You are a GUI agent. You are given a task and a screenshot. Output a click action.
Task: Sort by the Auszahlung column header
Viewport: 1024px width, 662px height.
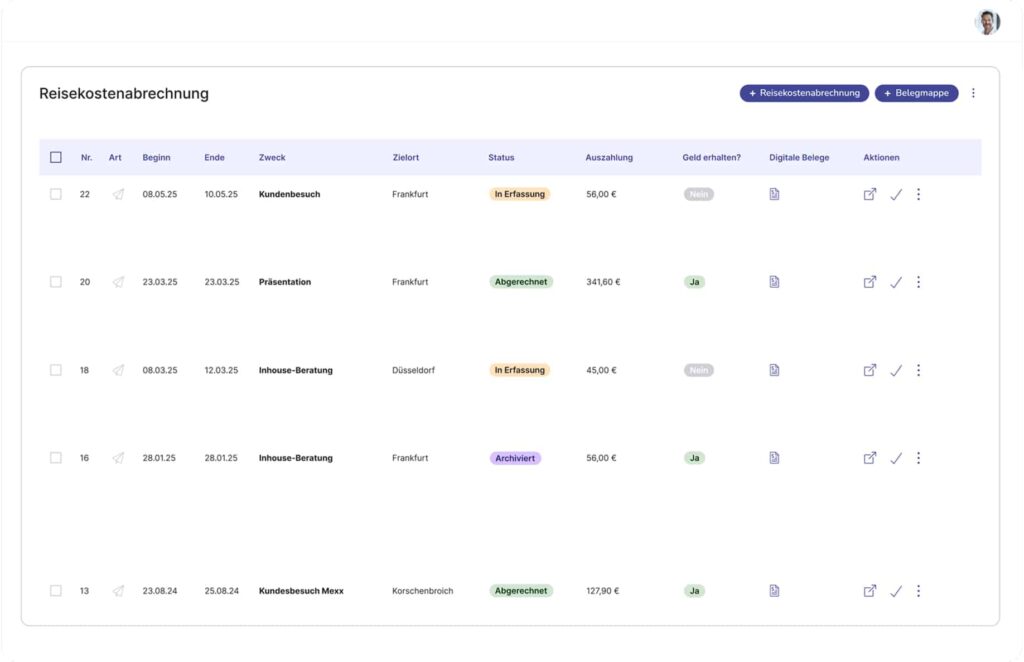pyautogui.click(x=609, y=157)
